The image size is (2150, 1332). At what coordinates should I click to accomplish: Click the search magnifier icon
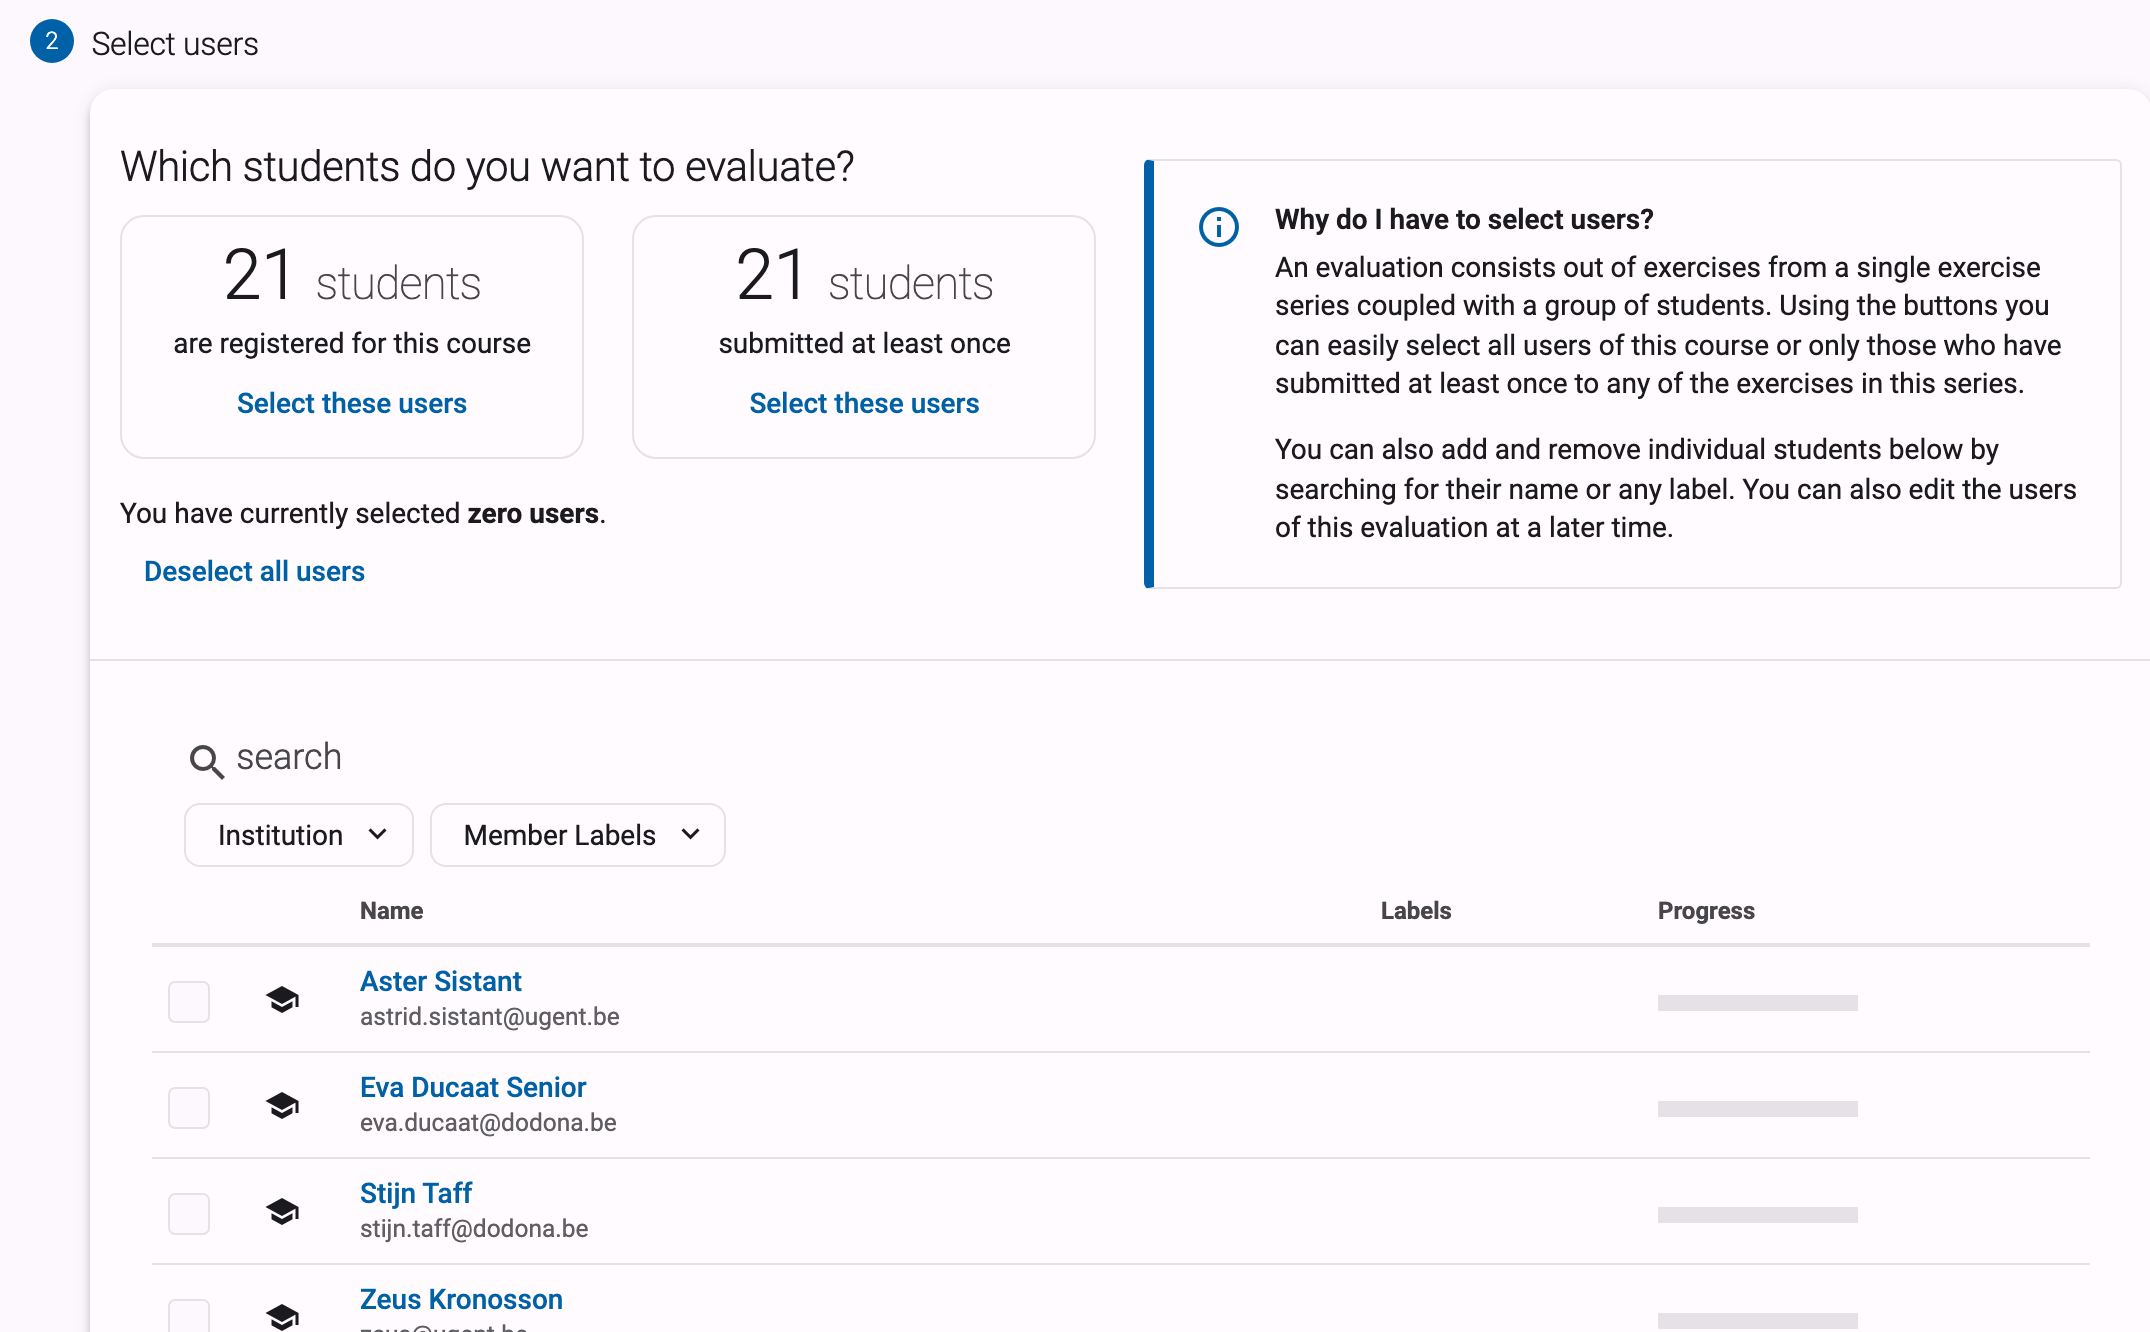[207, 762]
